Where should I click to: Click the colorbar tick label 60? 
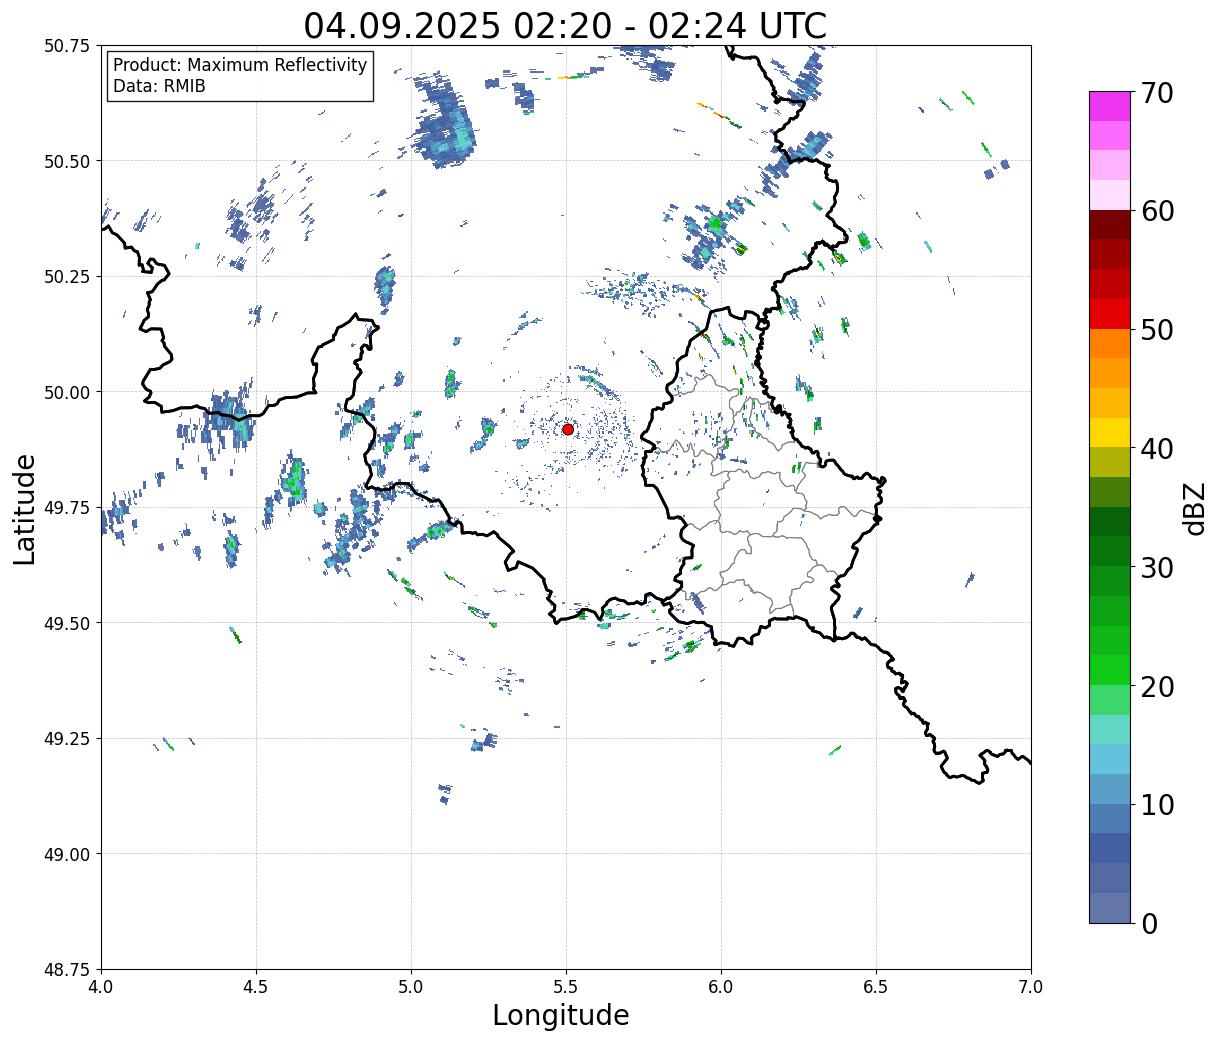1156,211
